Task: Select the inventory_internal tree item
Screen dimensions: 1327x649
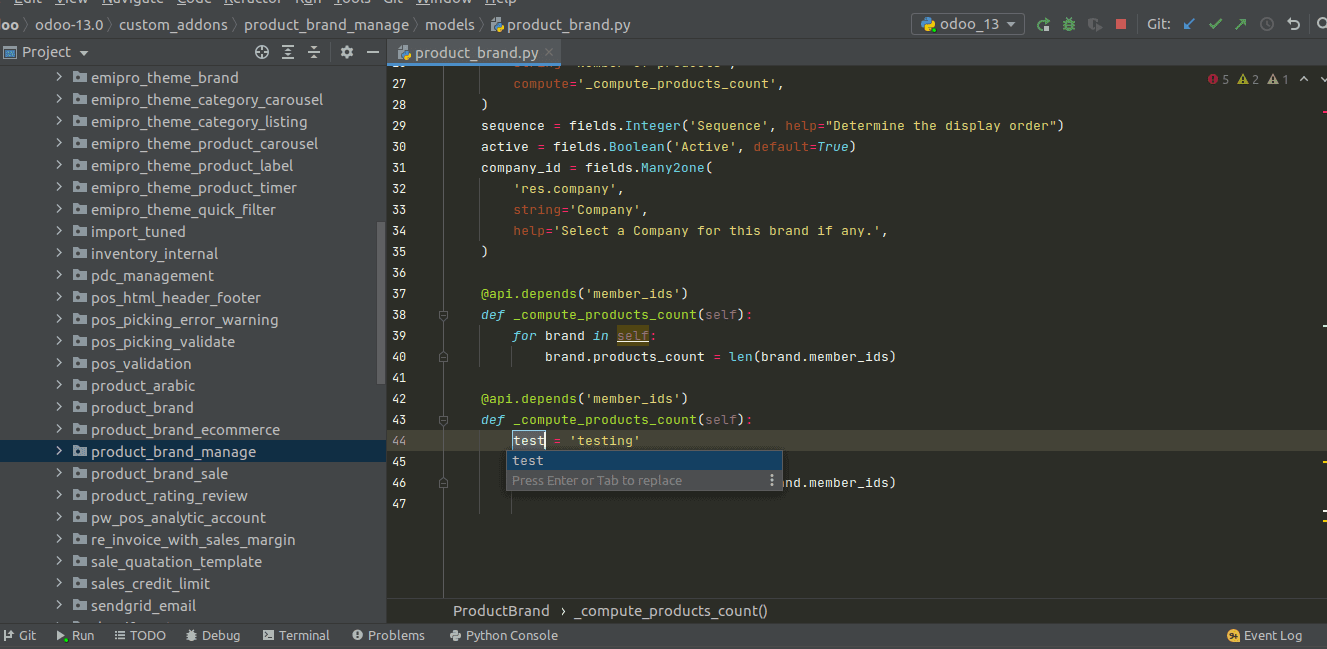Action: (154, 254)
